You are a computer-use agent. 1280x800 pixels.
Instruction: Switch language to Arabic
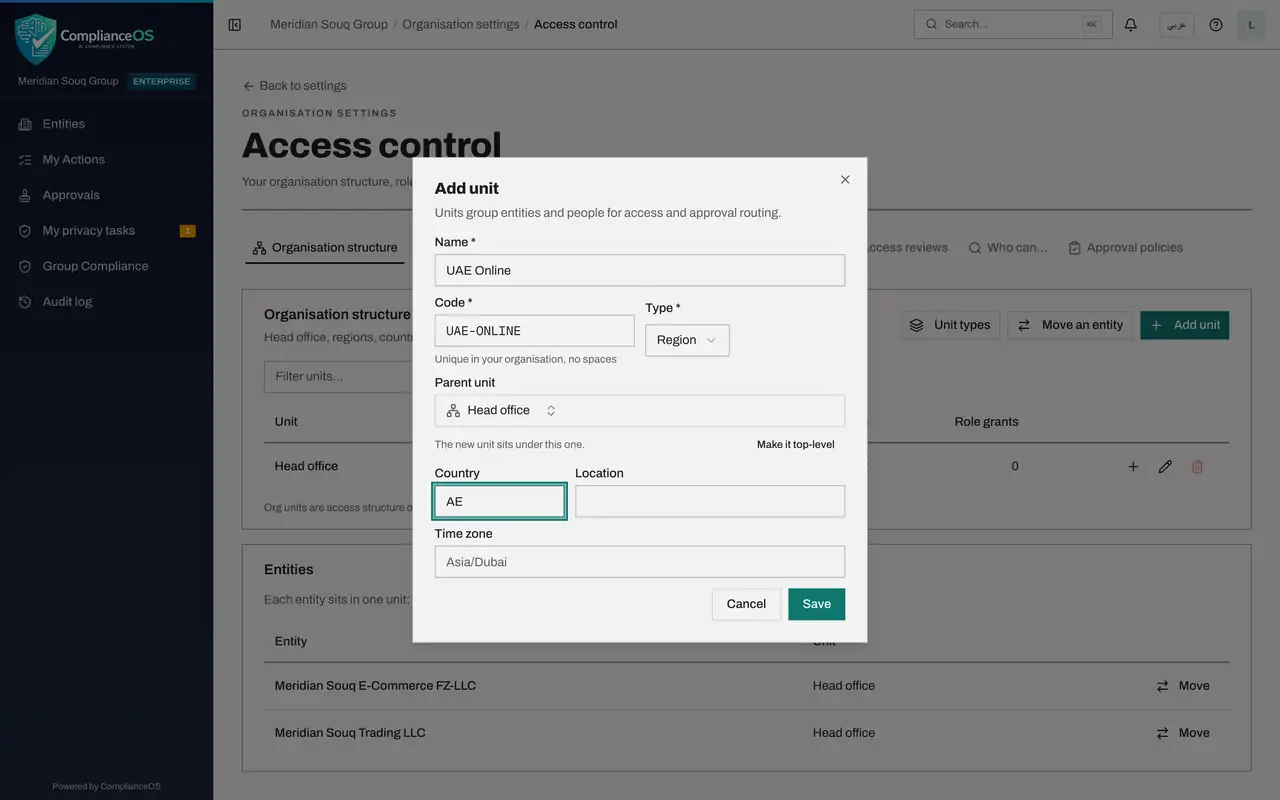[1176, 24]
